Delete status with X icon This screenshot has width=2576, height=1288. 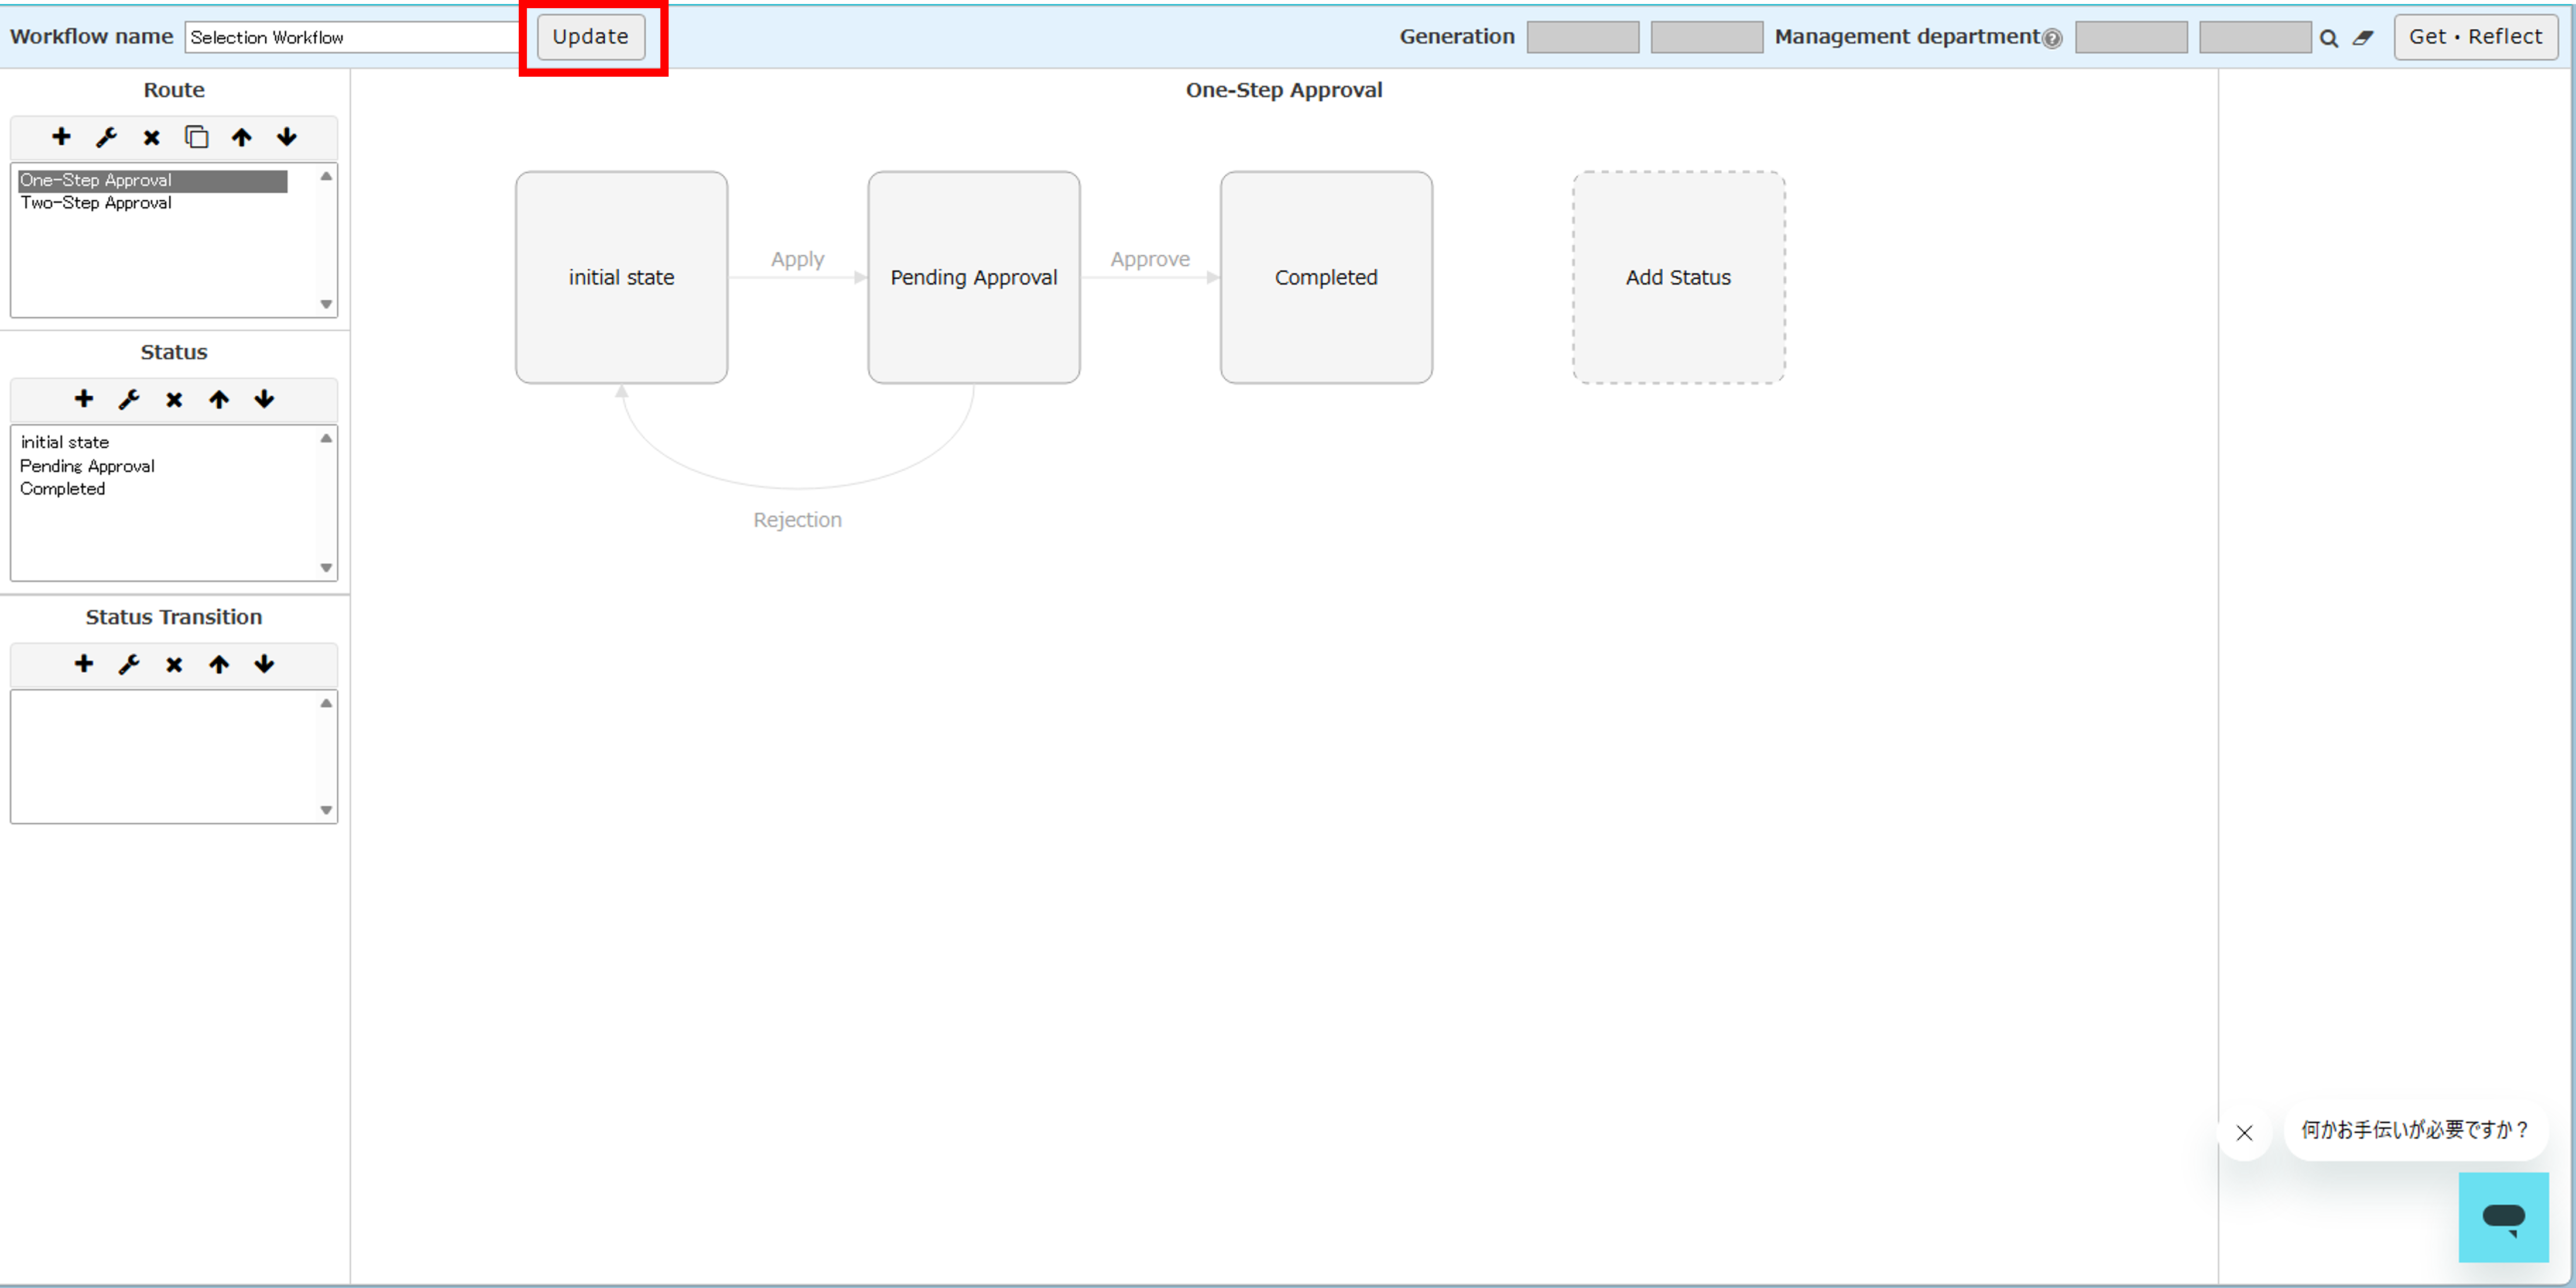point(174,399)
